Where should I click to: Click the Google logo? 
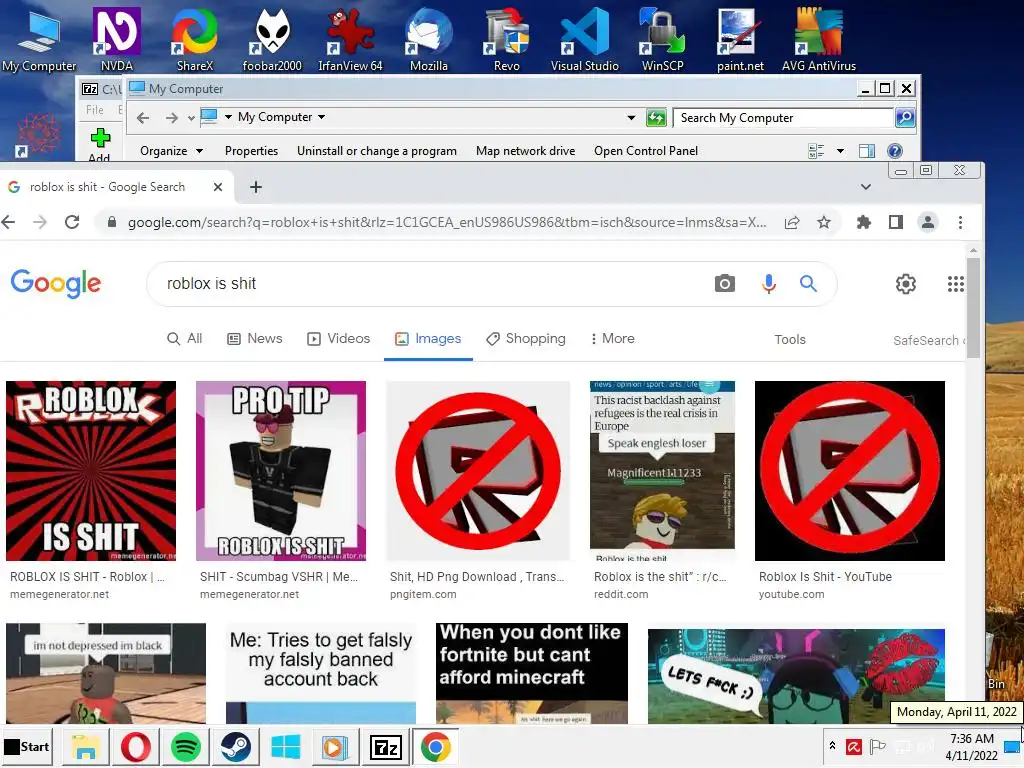(56, 283)
